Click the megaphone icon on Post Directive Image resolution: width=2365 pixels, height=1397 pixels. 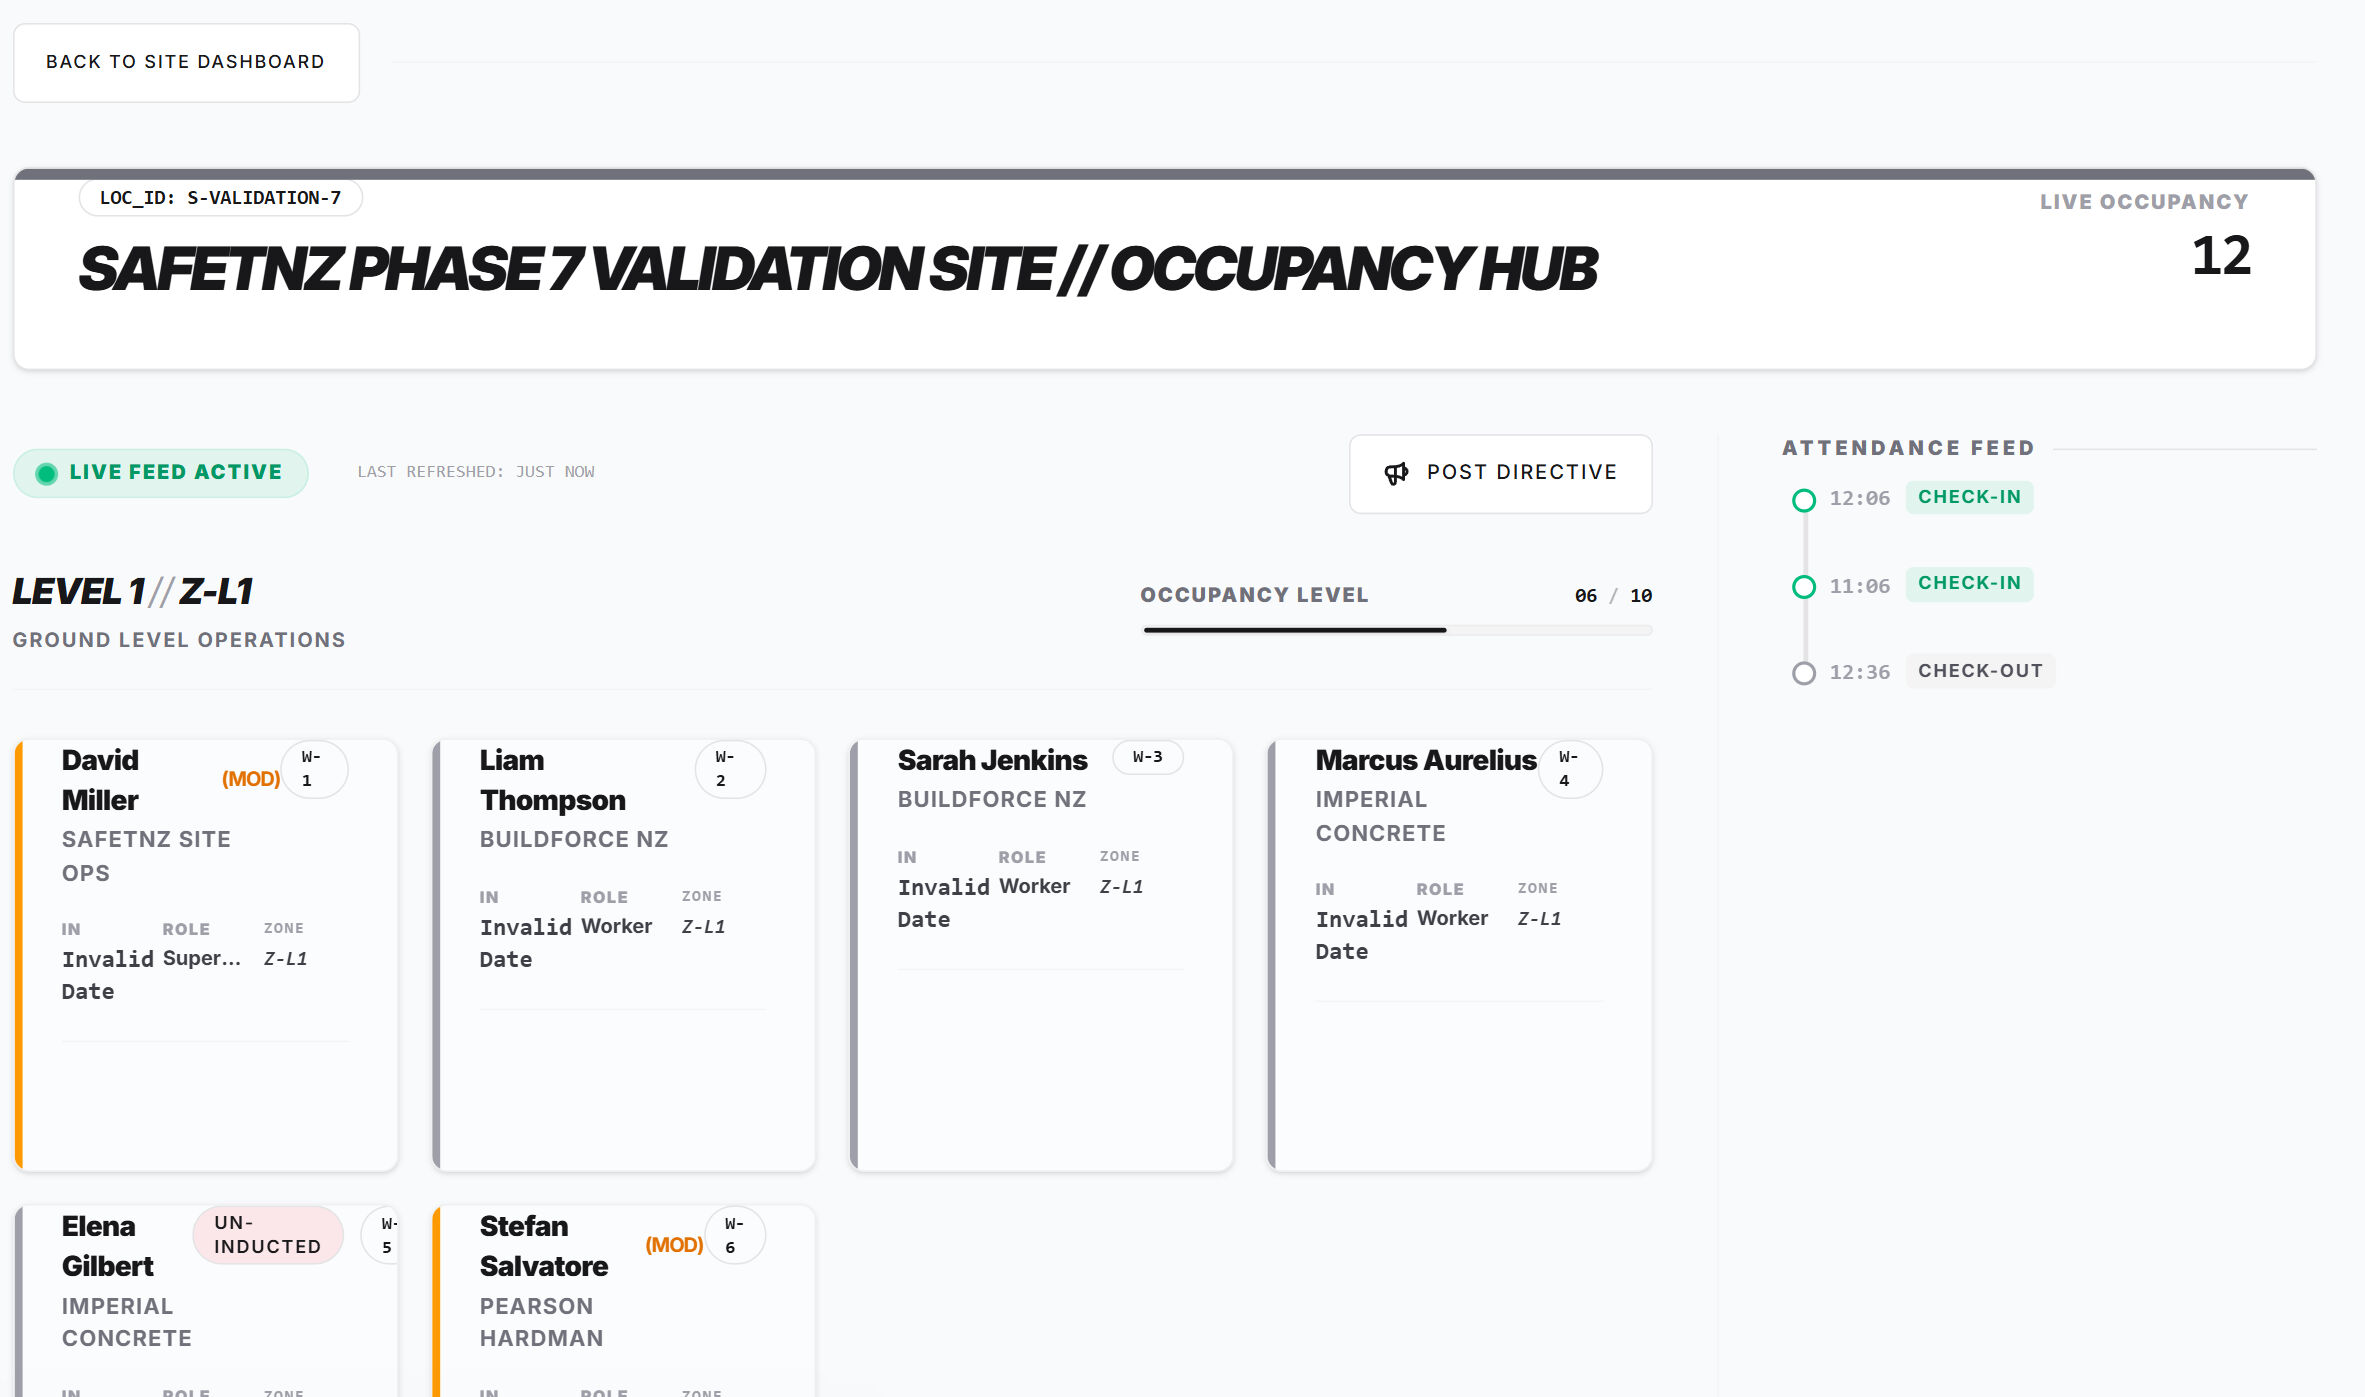pos(1397,473)
